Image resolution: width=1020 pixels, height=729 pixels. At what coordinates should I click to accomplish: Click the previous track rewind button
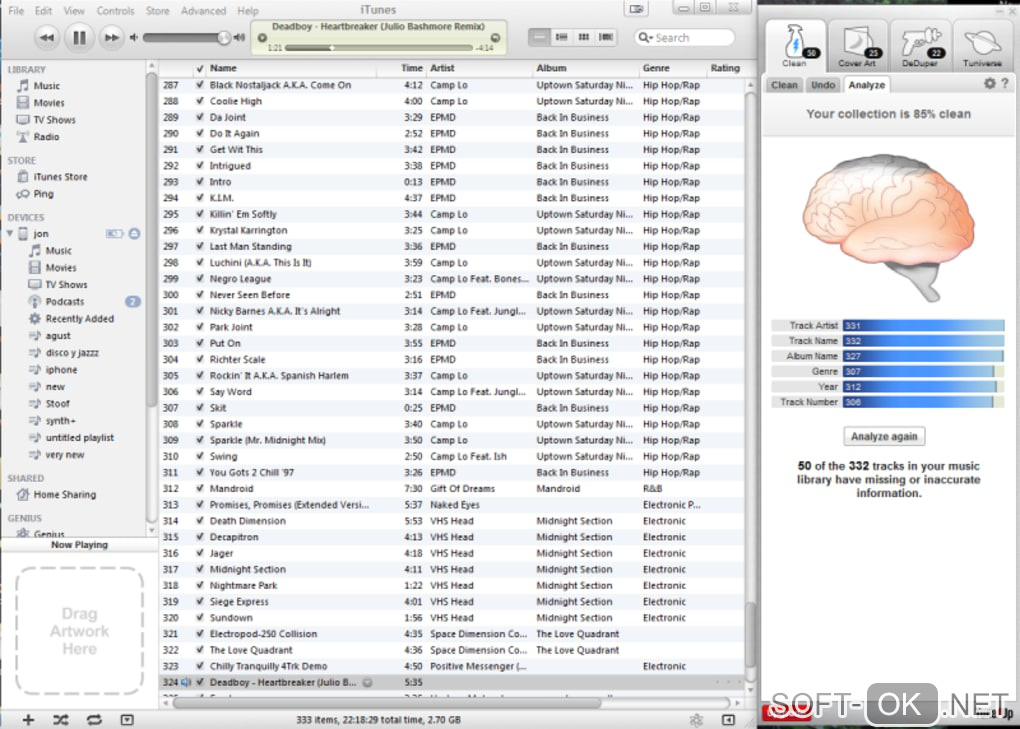click(46, 38)
